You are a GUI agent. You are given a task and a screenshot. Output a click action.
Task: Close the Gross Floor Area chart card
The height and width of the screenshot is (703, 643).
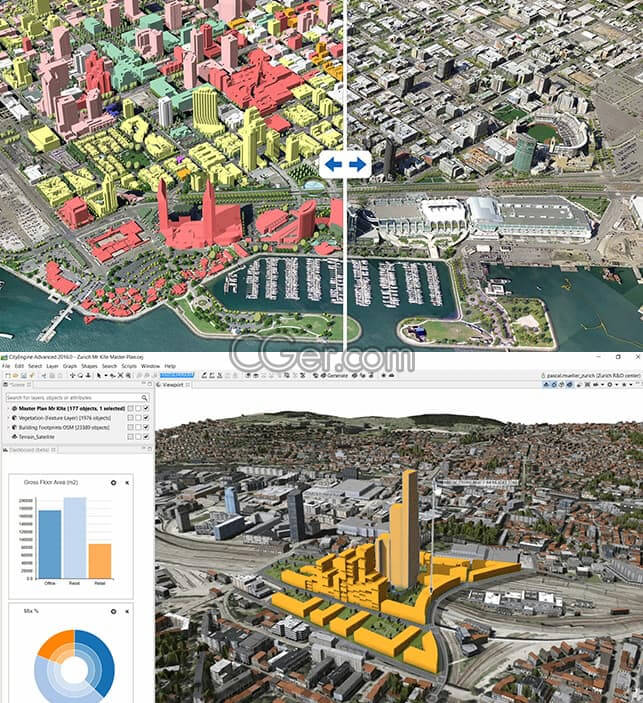(x=127, y=482)
